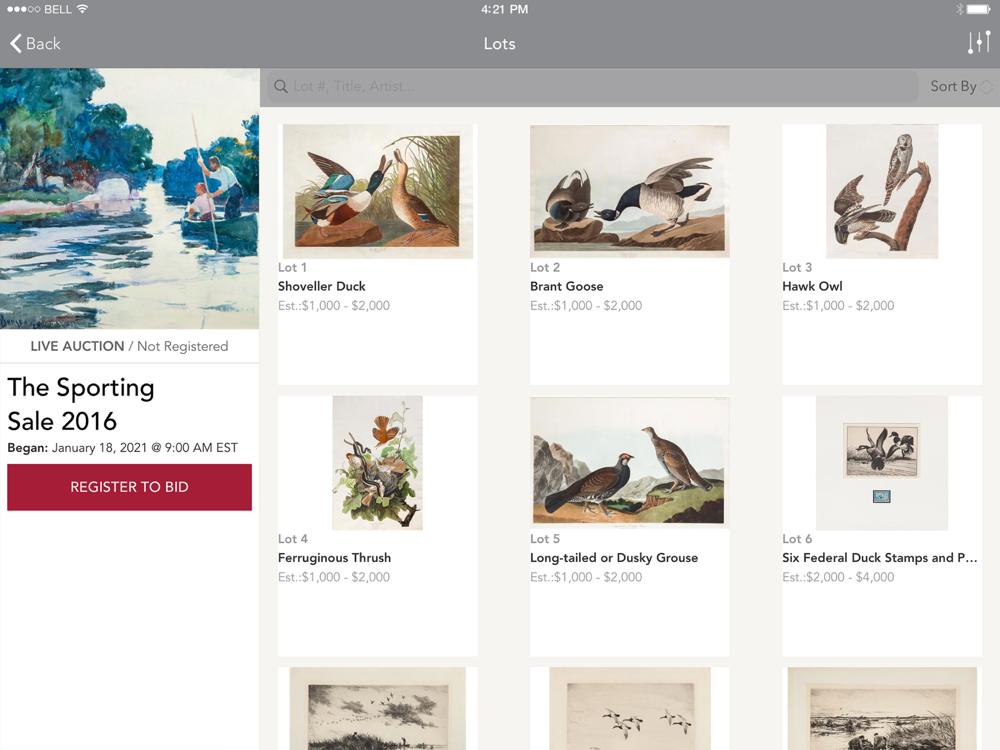Tap Hawk Owl estimate text

coord(838,305)
